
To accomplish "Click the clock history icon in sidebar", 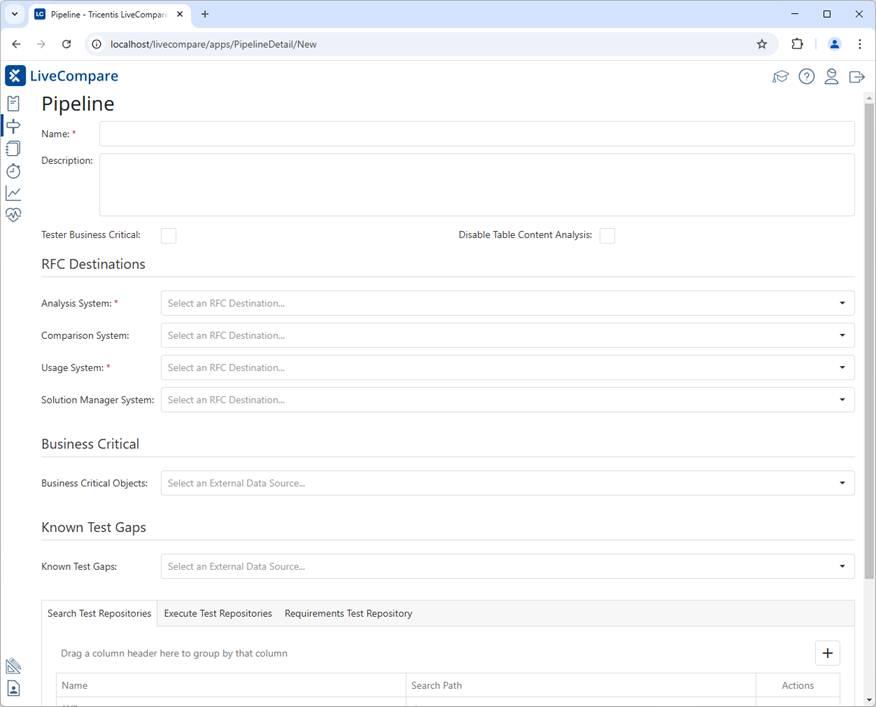I will [13, 171].
